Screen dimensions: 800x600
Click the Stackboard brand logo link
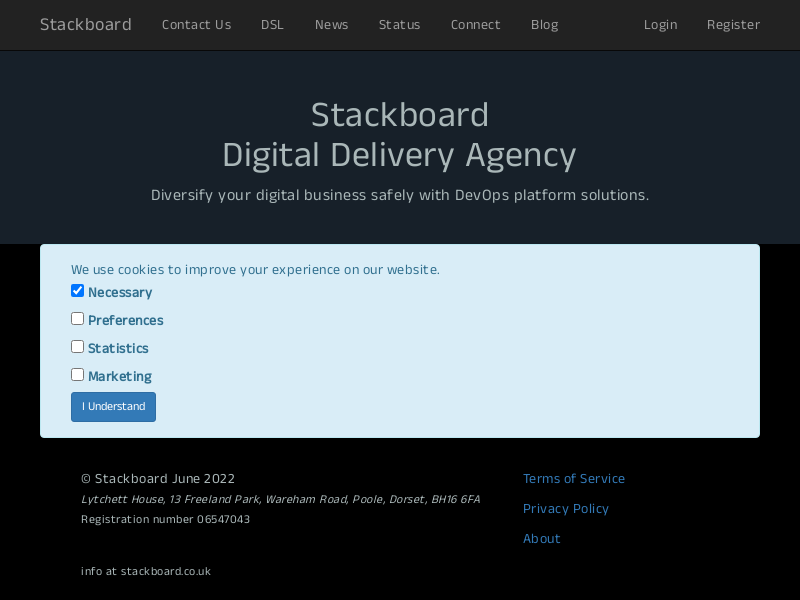86,25
